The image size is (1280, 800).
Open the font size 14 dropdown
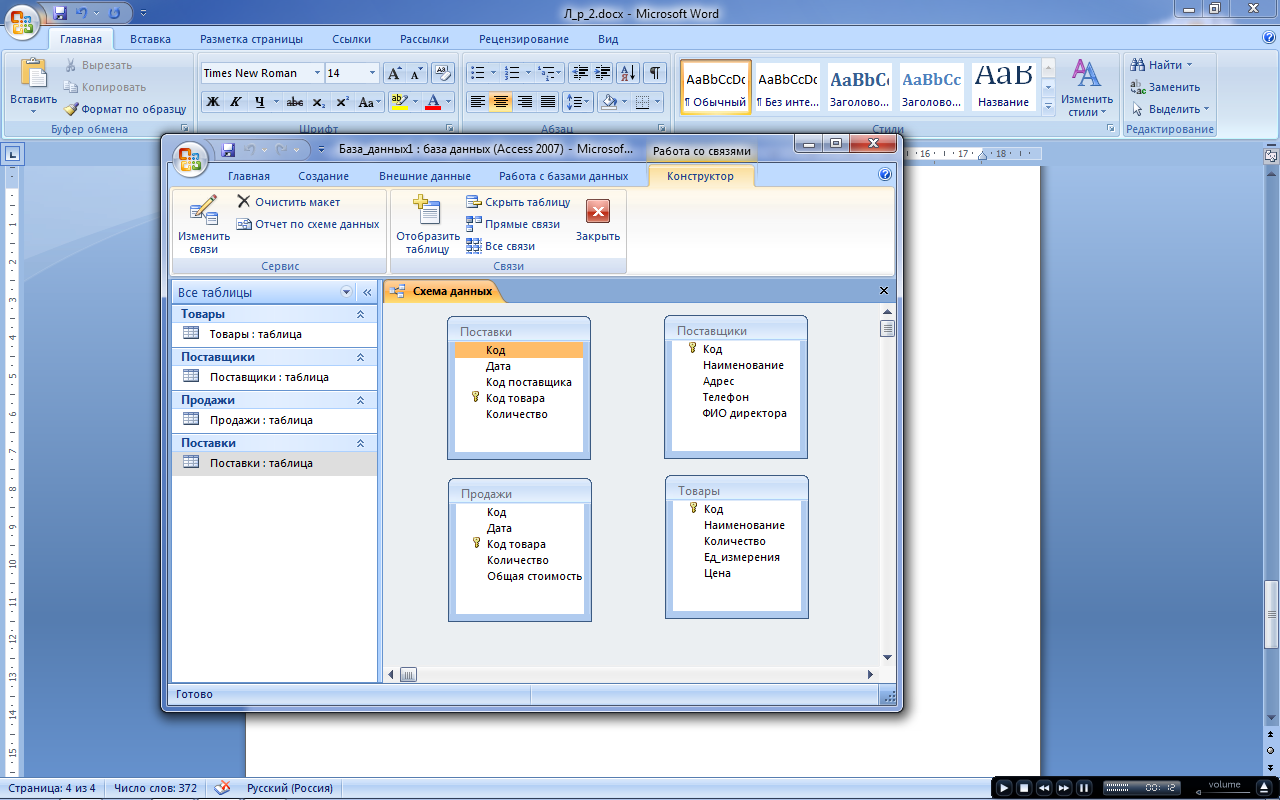373,73
